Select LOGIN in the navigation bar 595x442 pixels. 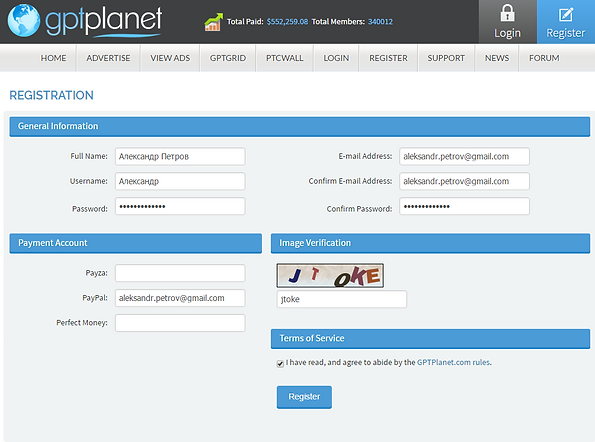click(x=336, y=58)
